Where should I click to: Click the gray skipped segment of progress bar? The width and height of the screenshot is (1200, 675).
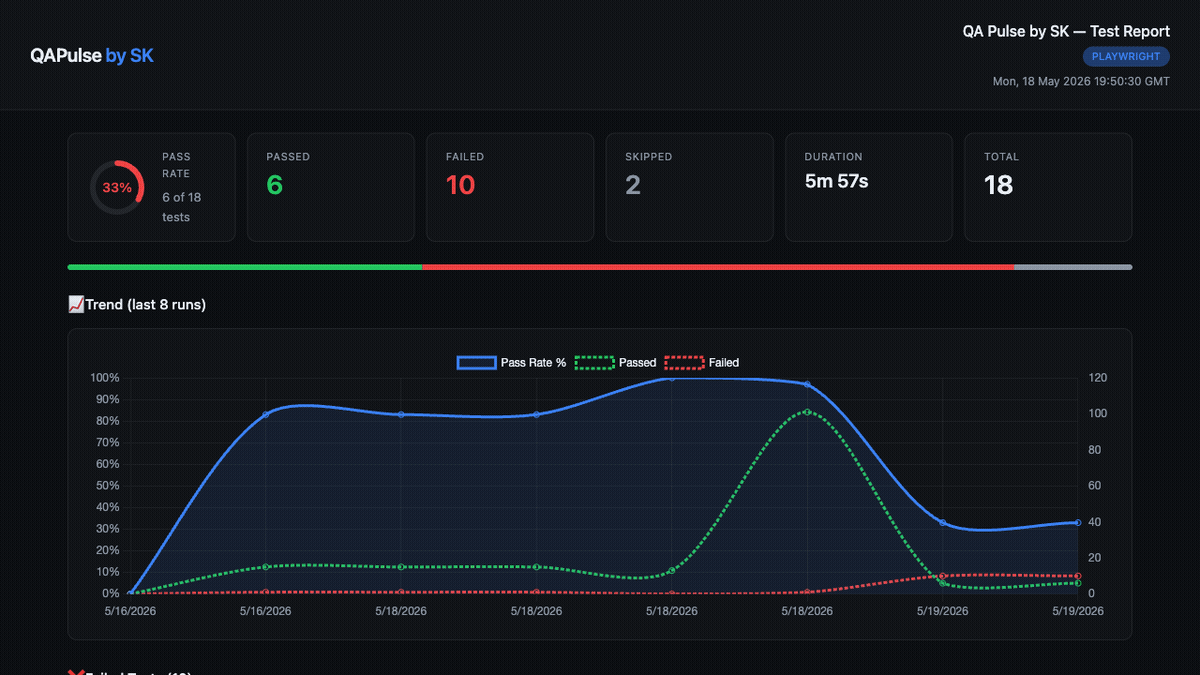click(x=1073, y=267)
